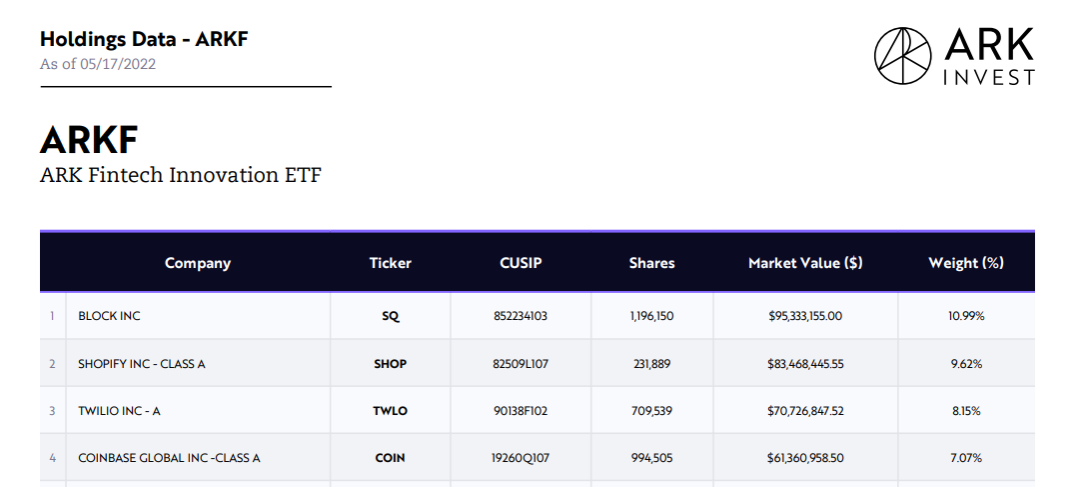Click the Holdings Data - ARKF title
1080x487 pixels.
(x=144, y=39)
